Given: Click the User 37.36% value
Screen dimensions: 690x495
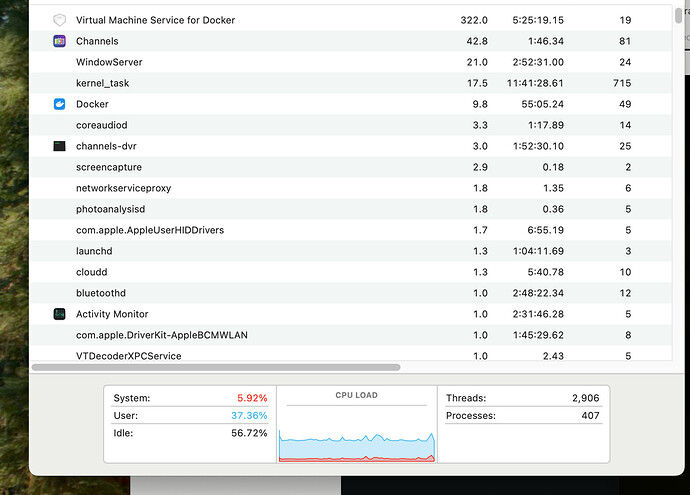Looking at the screenshot, I should point(249,415).
